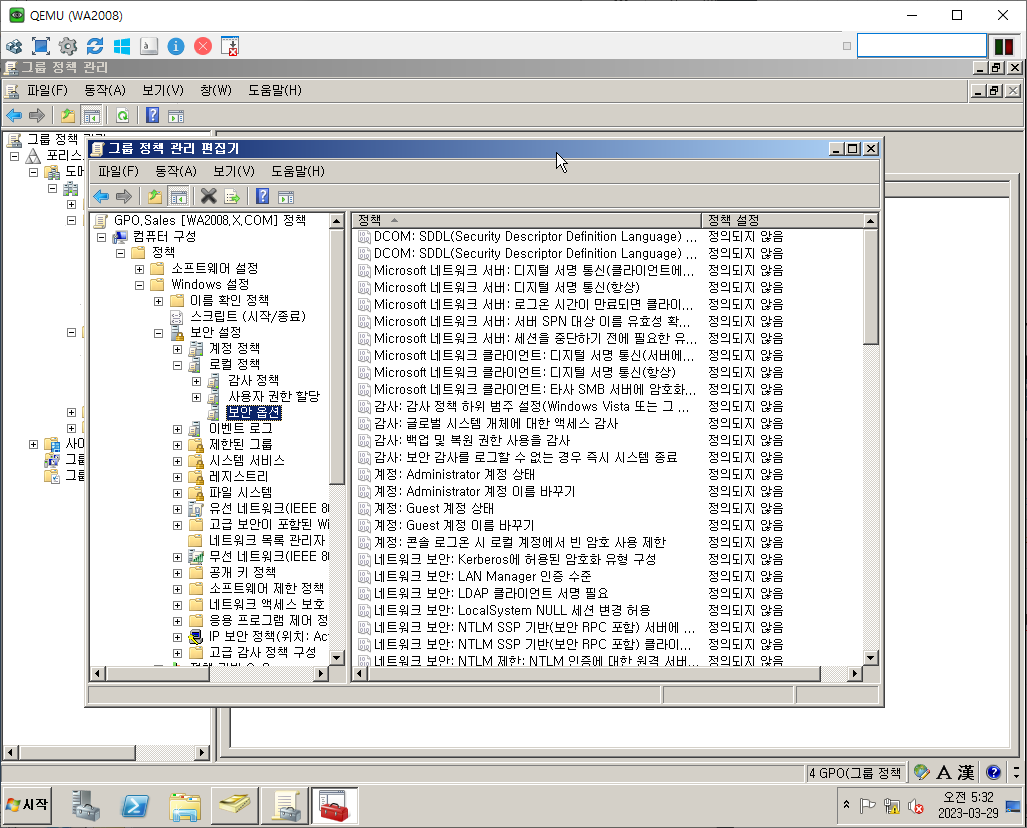Open the 동작(A) menu in the policy editor
This screenshot has width=1027, height=828.
(x=176, y=171)
